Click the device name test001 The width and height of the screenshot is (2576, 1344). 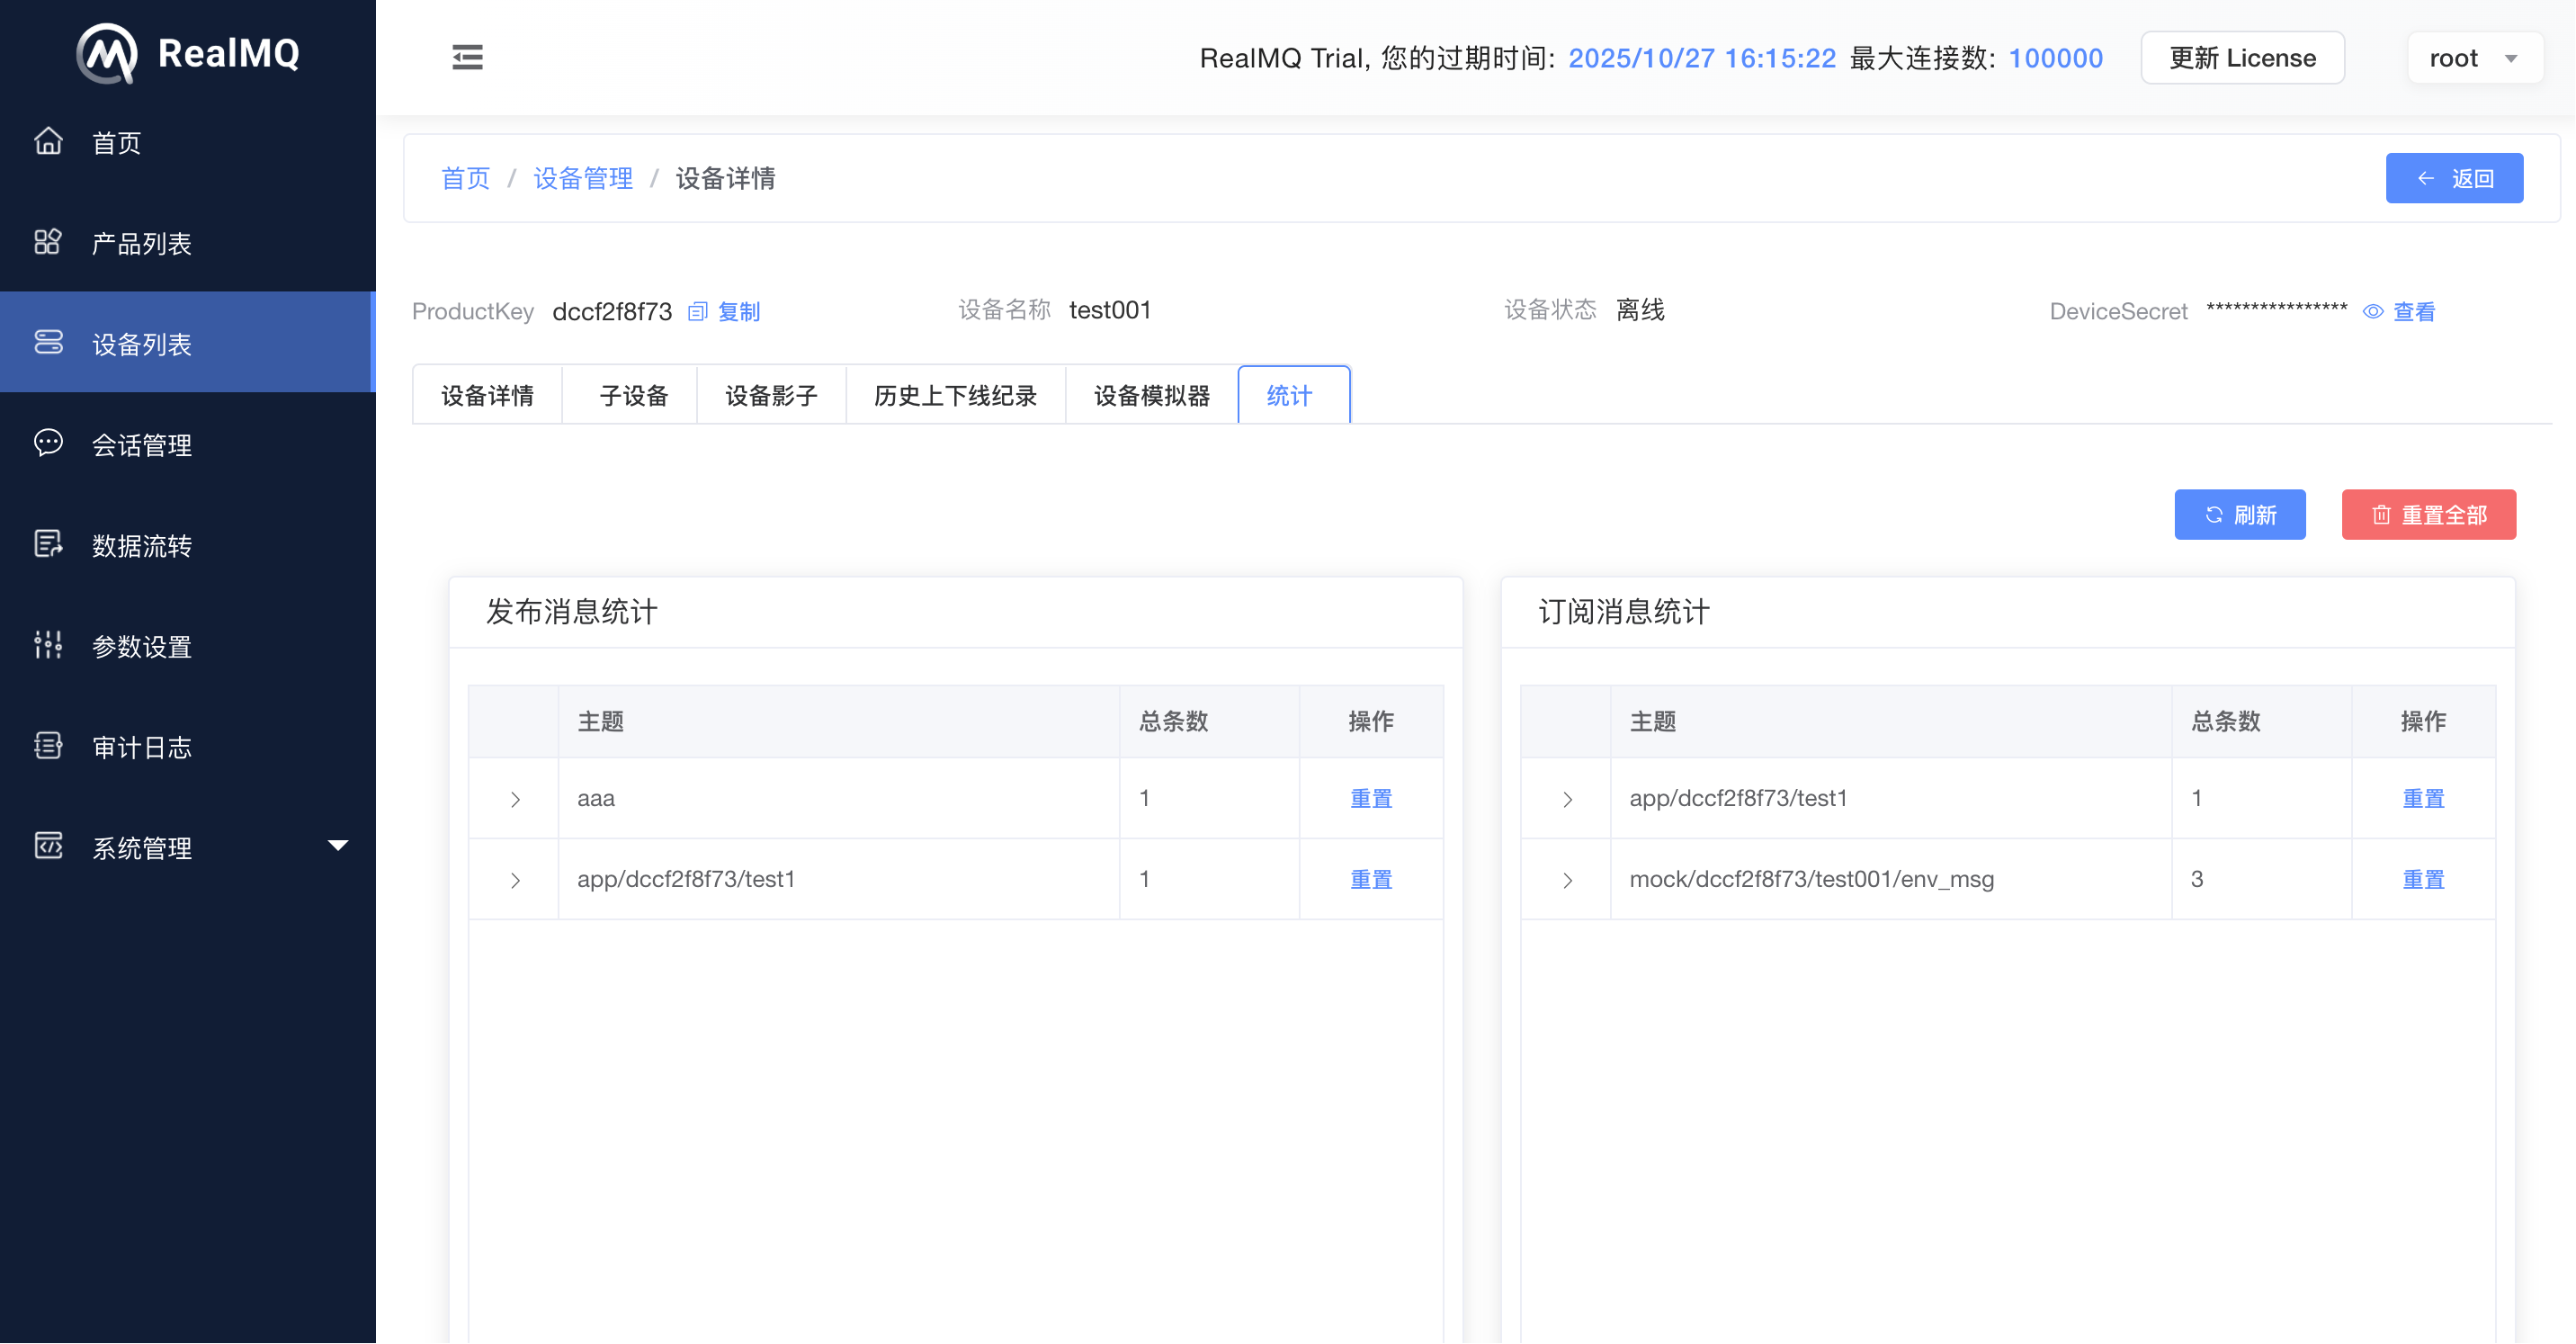[x=1110, y=310]
